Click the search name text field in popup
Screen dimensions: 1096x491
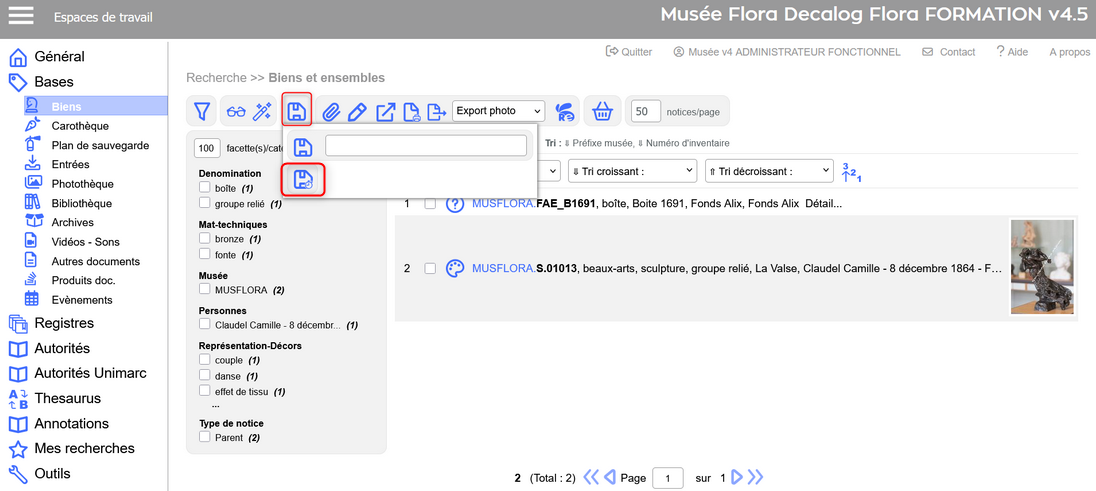[426, 146]
